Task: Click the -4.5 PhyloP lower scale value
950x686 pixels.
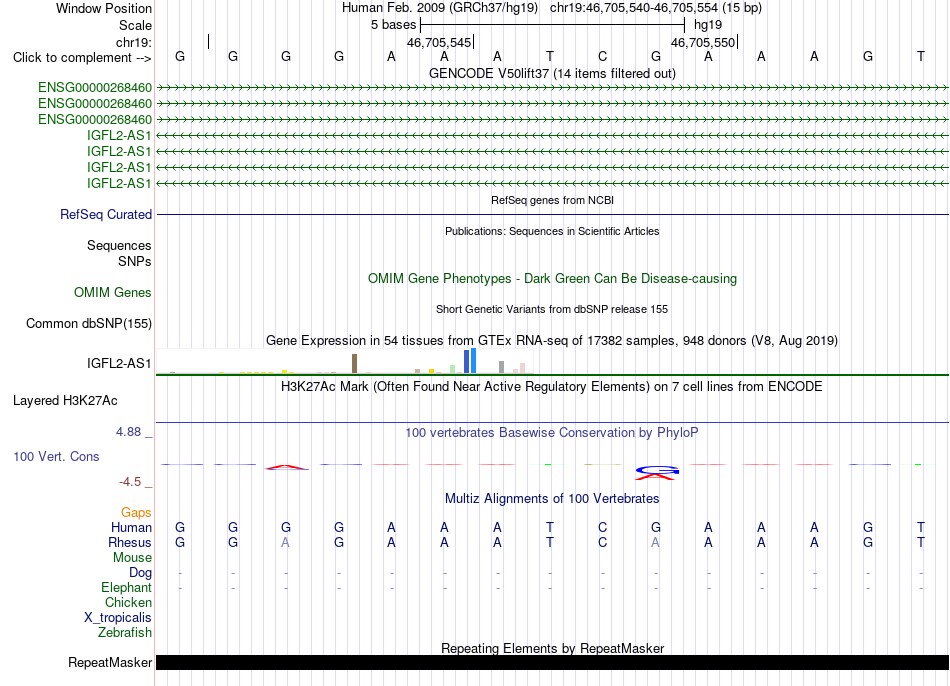Action: [x=130, y=482]
